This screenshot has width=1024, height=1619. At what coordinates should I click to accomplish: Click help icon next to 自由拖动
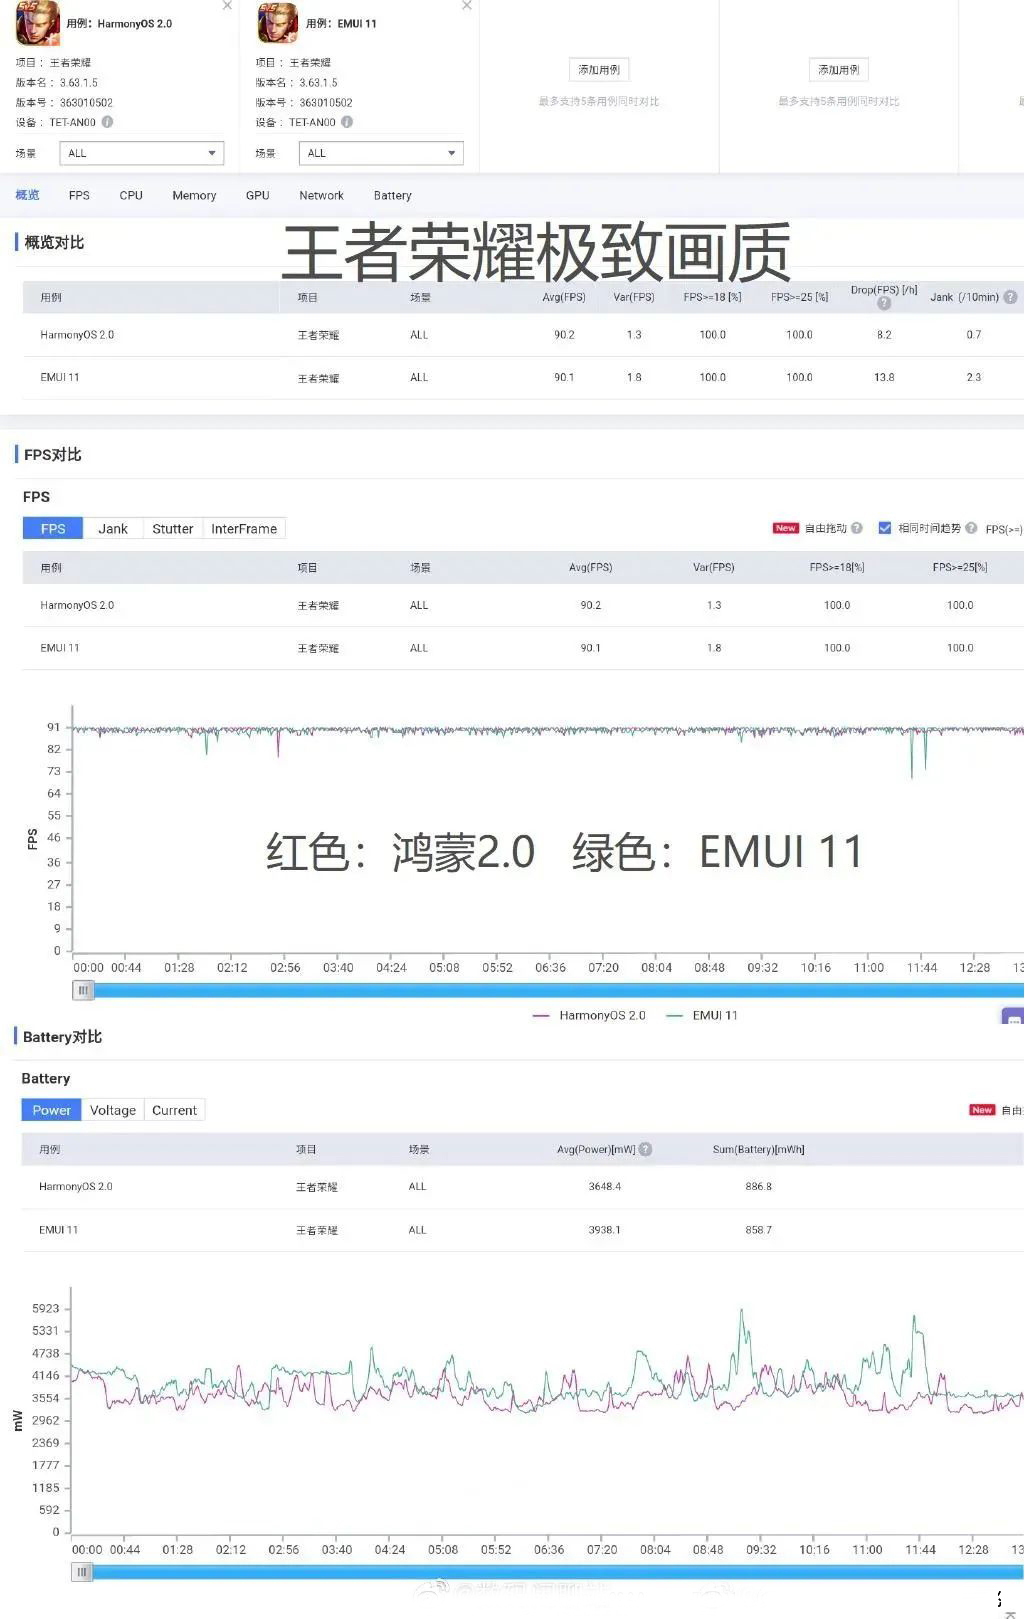(857, 528)
